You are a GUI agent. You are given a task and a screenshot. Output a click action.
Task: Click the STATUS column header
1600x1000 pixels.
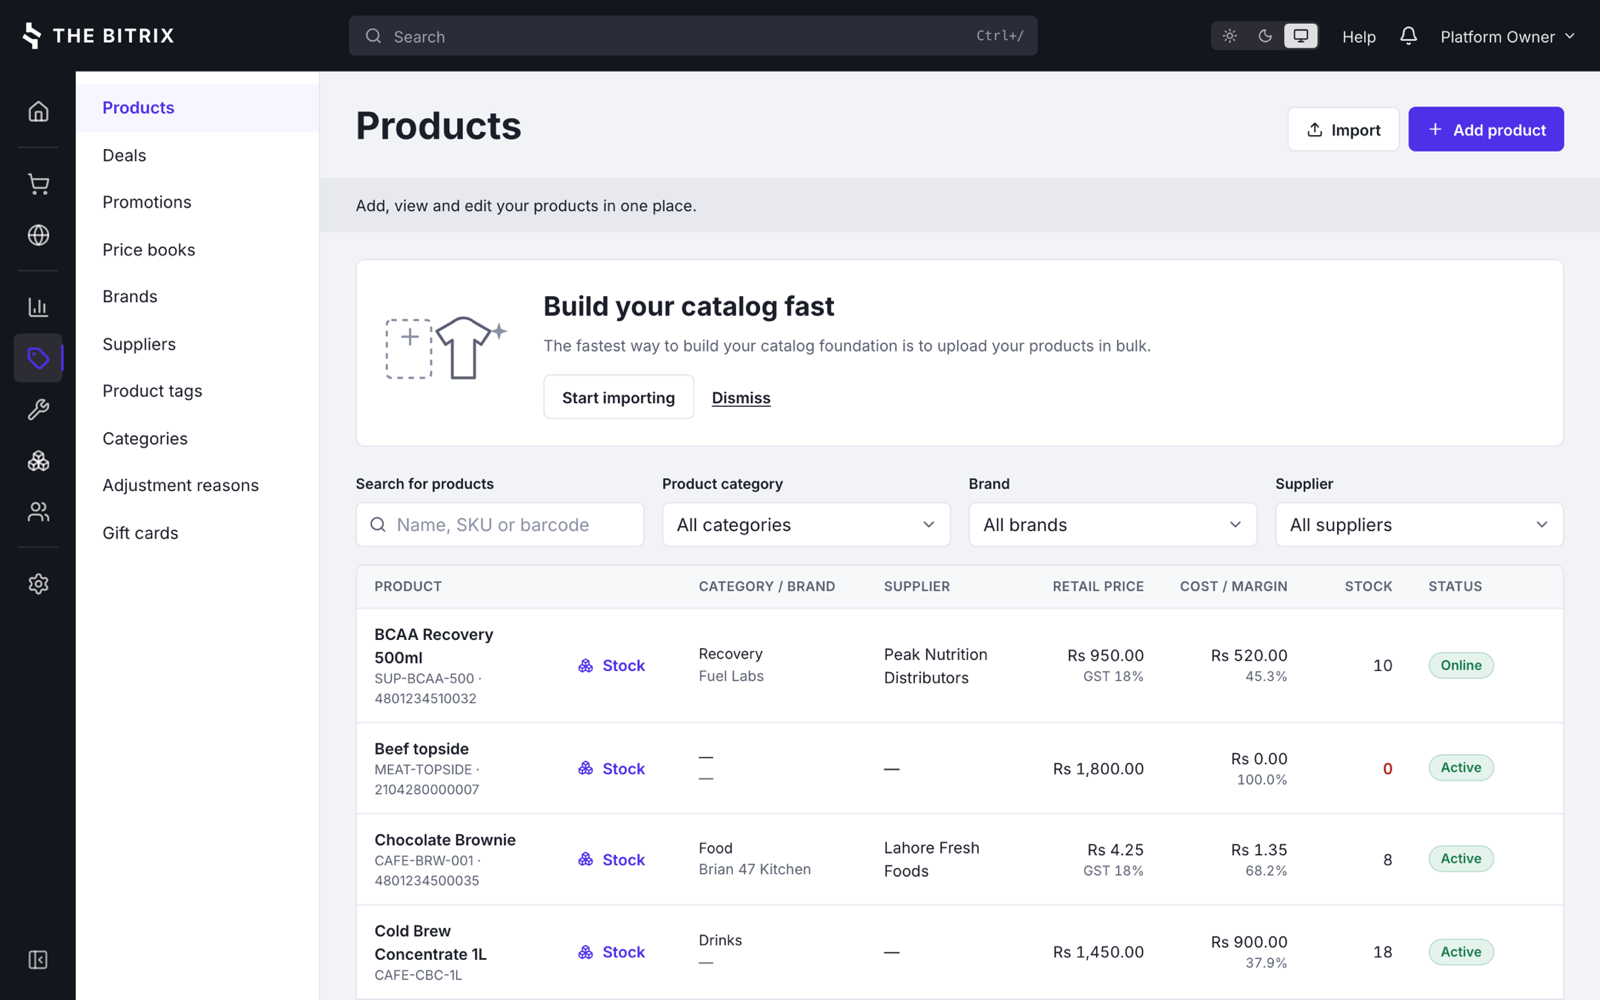1455,587
